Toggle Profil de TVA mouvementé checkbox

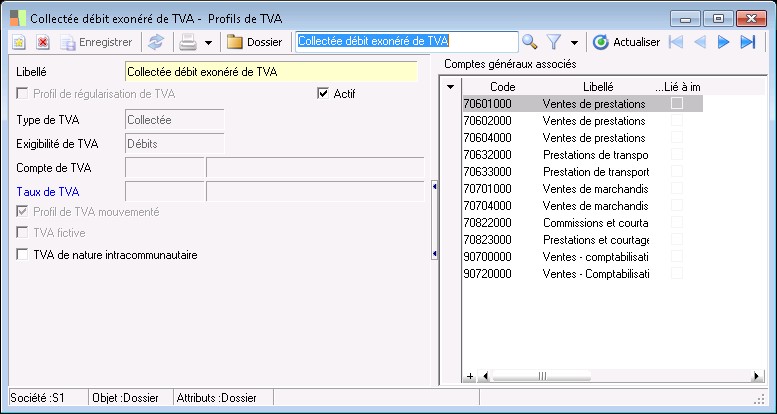(22, 212)
